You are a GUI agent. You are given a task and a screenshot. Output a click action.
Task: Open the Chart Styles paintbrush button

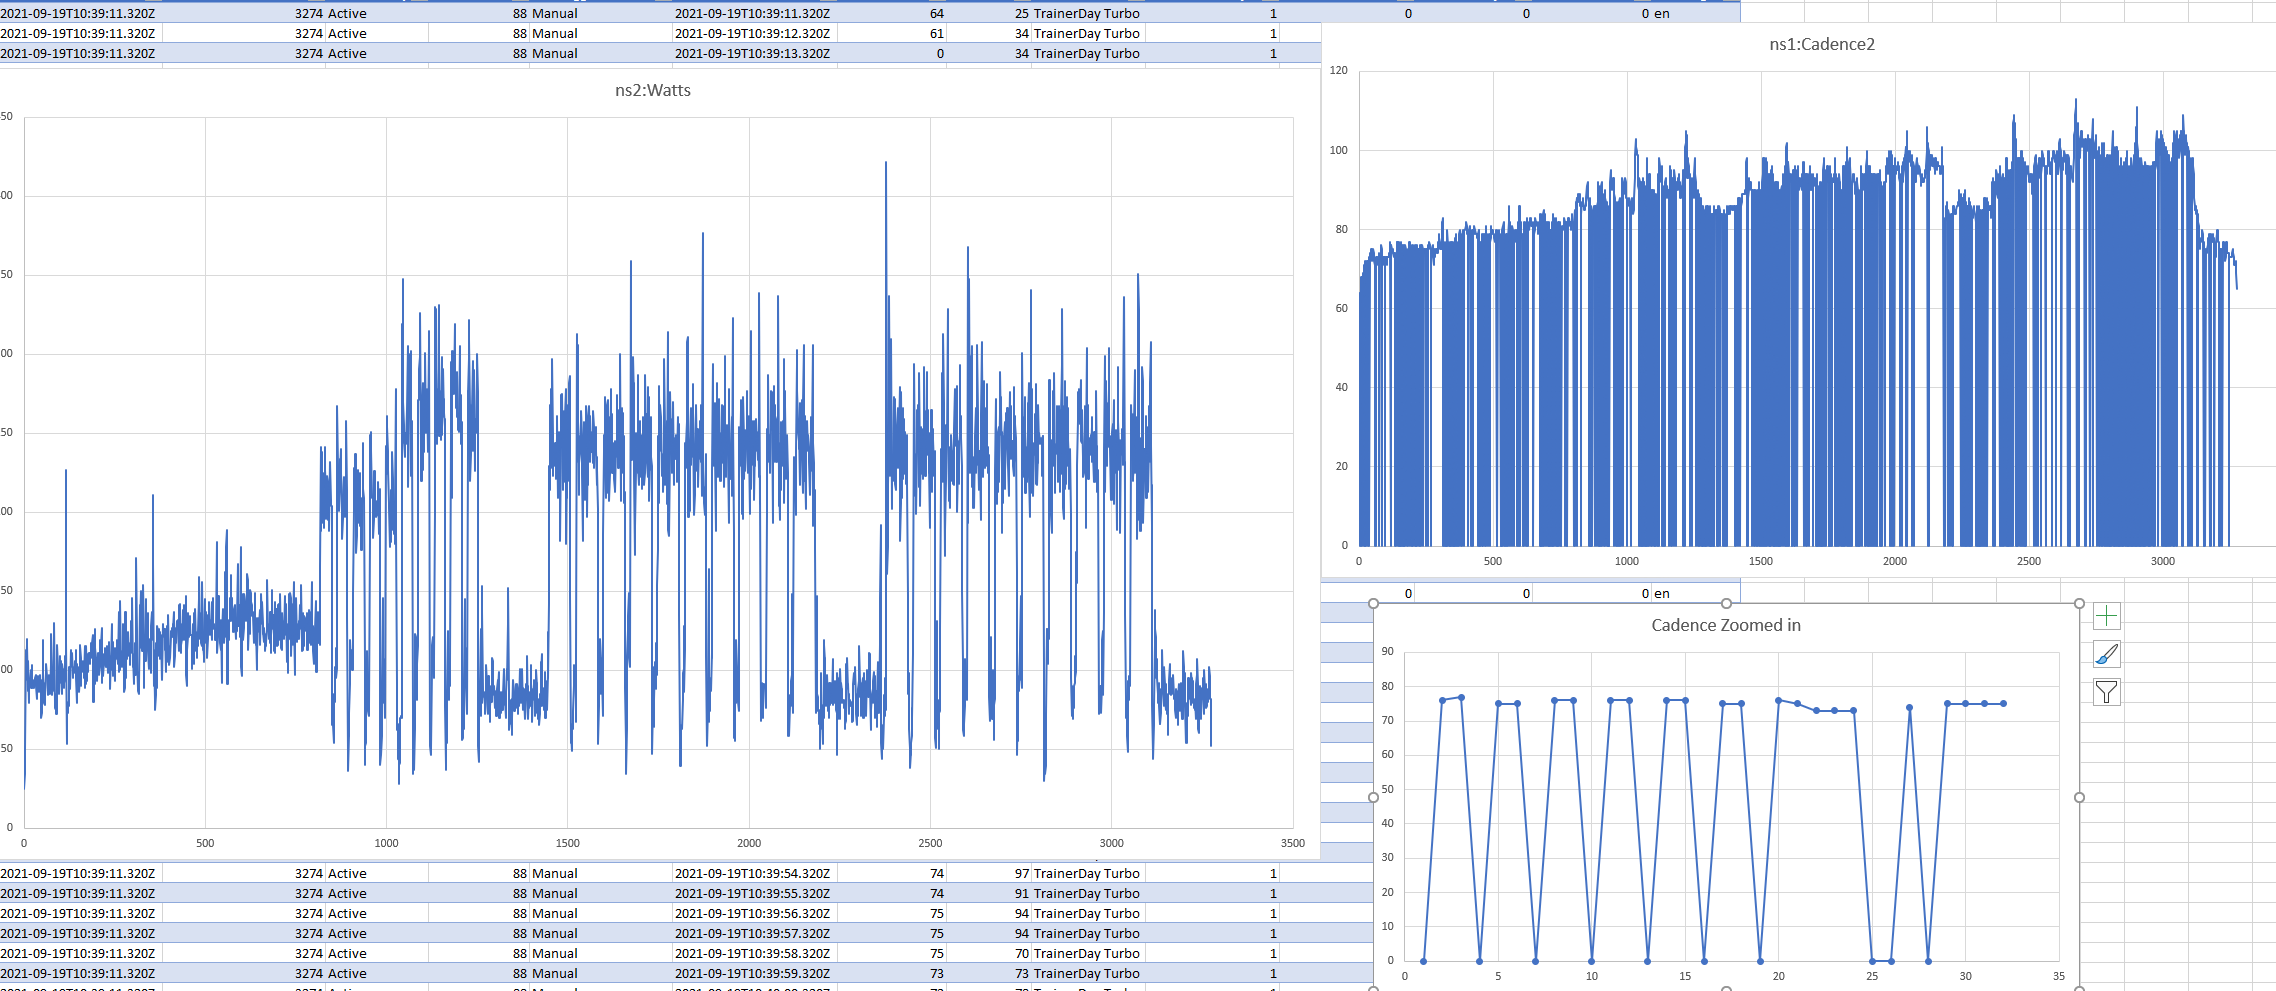tap(2106, 654)
